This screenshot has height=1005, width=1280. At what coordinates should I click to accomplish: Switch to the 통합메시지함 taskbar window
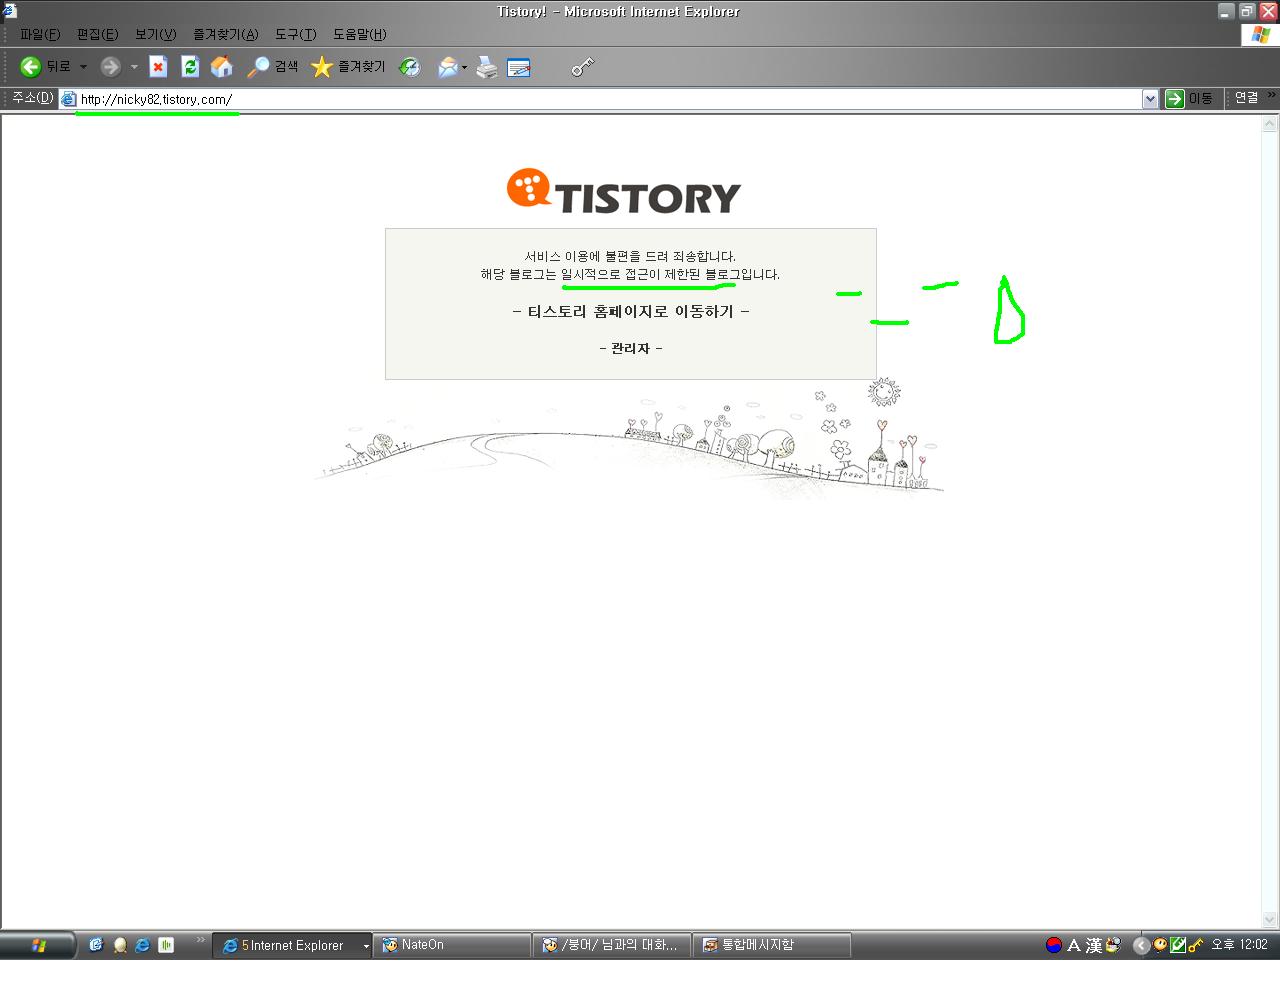[772, 945]
